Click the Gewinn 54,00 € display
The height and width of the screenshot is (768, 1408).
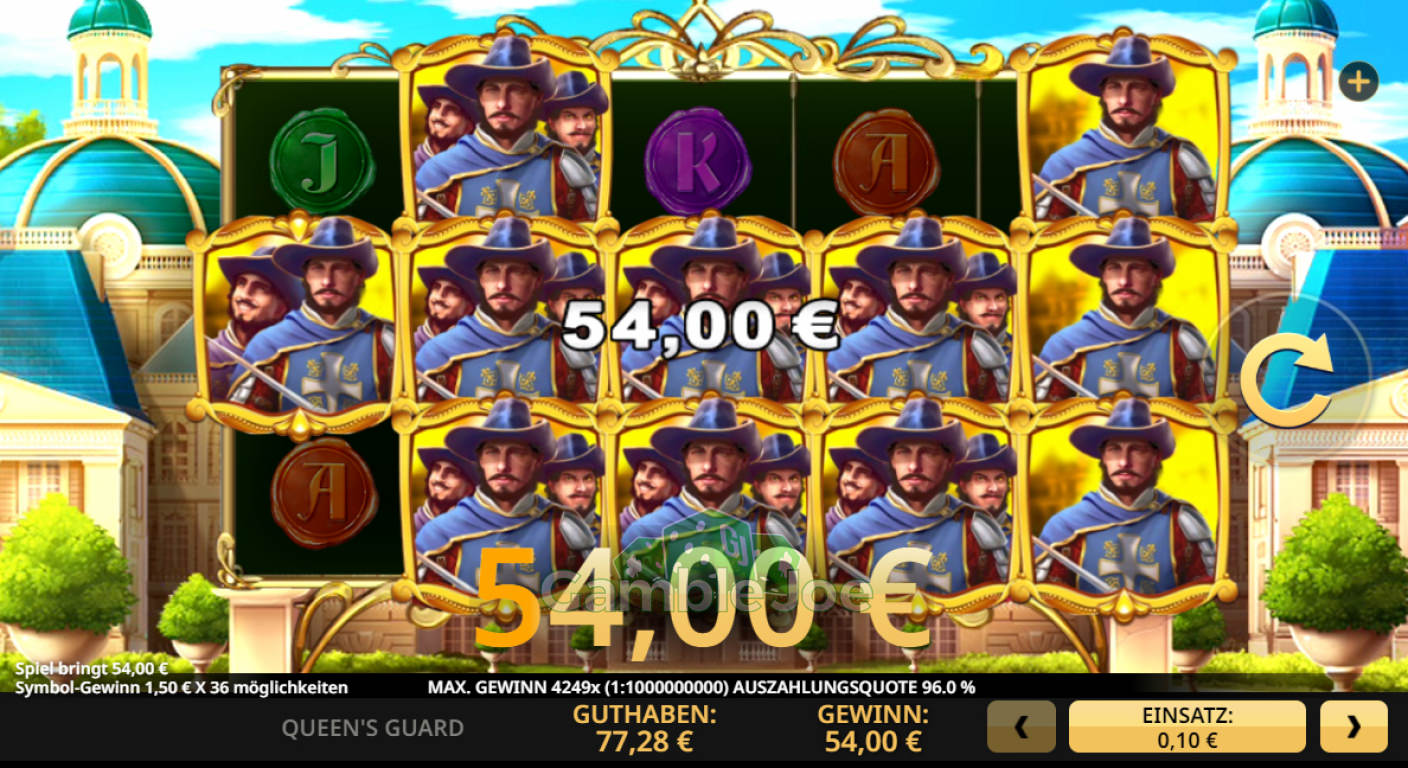click(873, 728)
